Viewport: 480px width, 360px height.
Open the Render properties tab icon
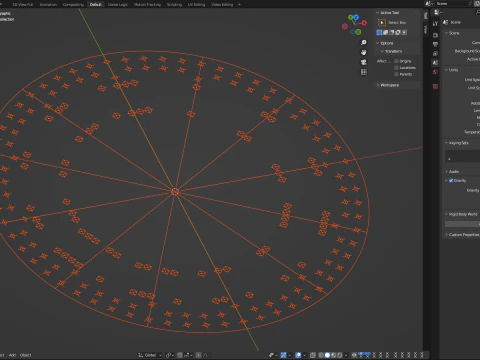[x=435, y=35]
